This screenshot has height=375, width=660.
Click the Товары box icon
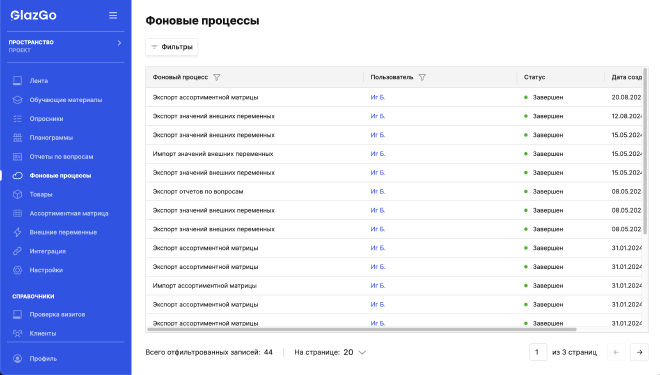pos(17,194)
